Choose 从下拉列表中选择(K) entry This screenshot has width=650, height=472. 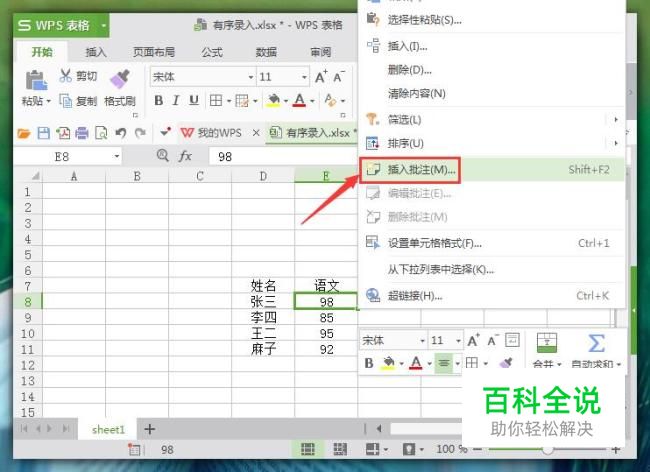pyautogui.click(x=492, y=269)
